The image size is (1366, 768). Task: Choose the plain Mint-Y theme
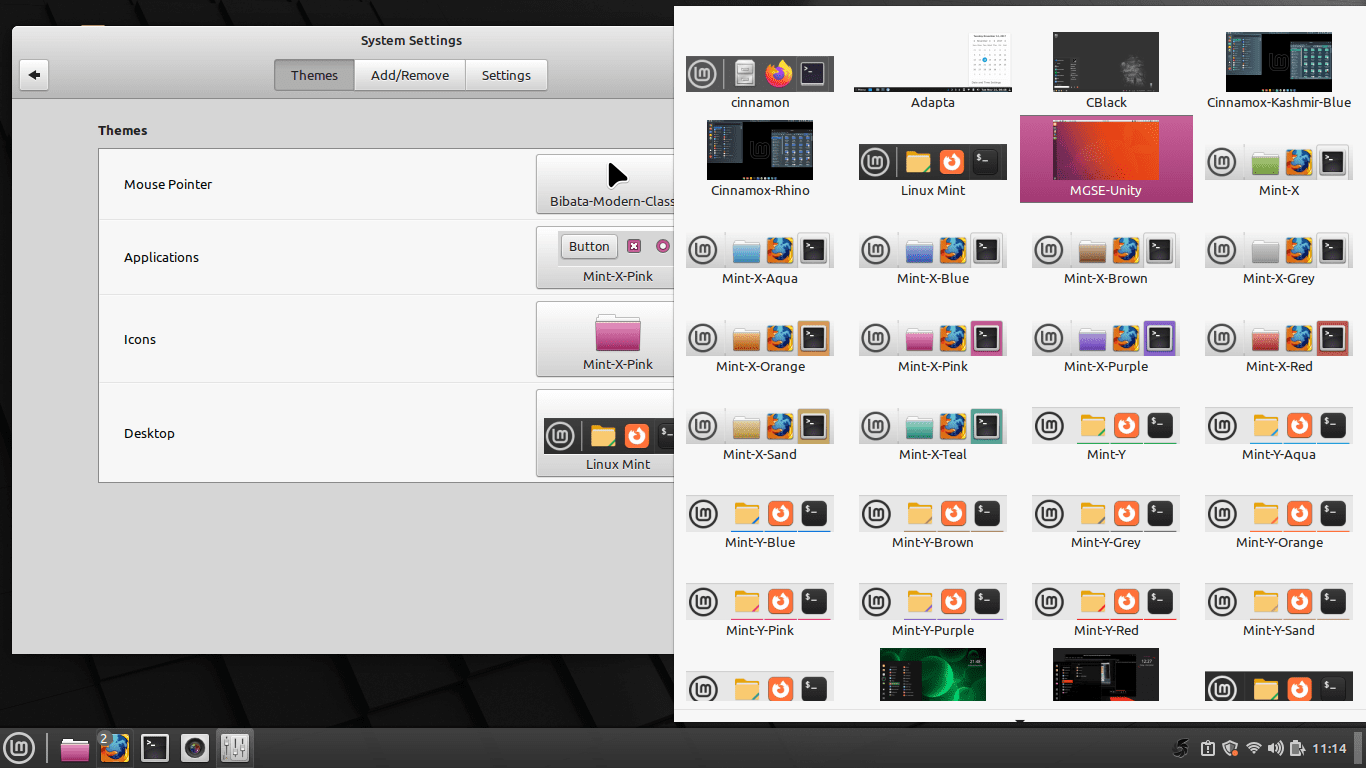click(1106, 434)
